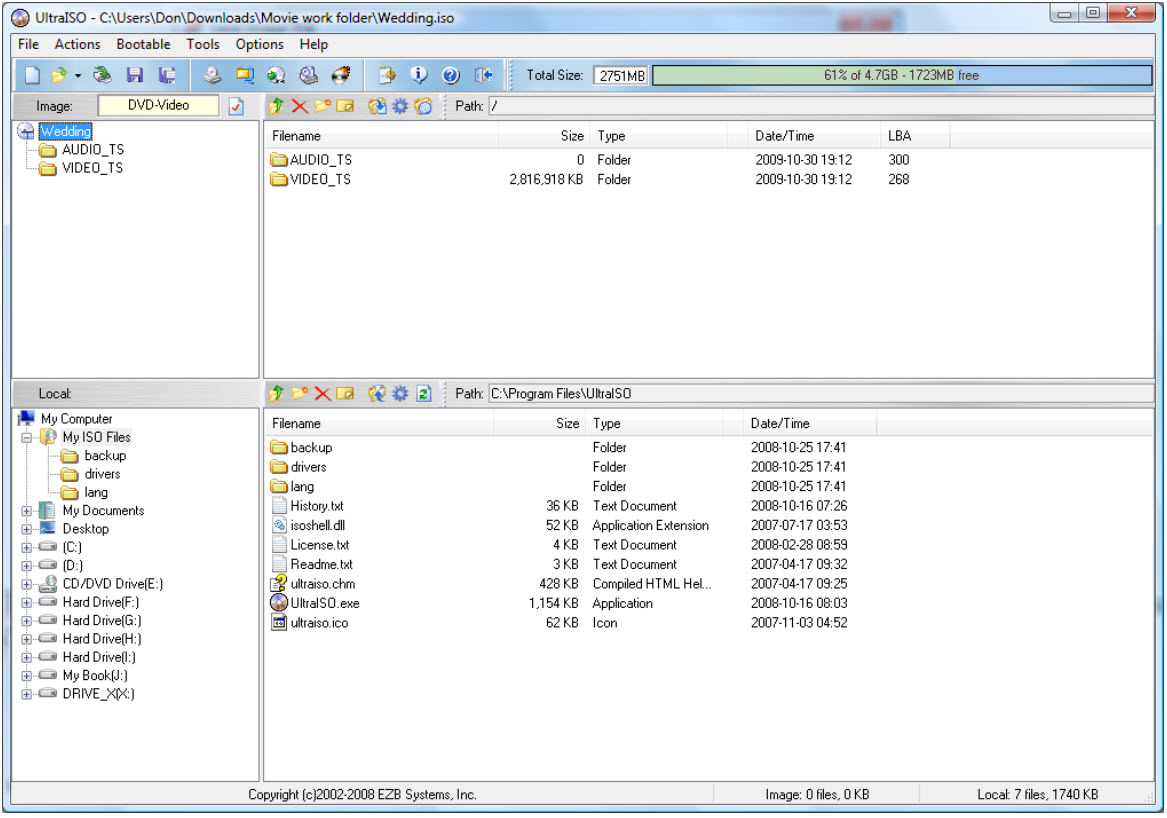The width and height of the screenshot is (1167, 818).
Task: Open the Help menu
Action: click(x=314, y=45)
